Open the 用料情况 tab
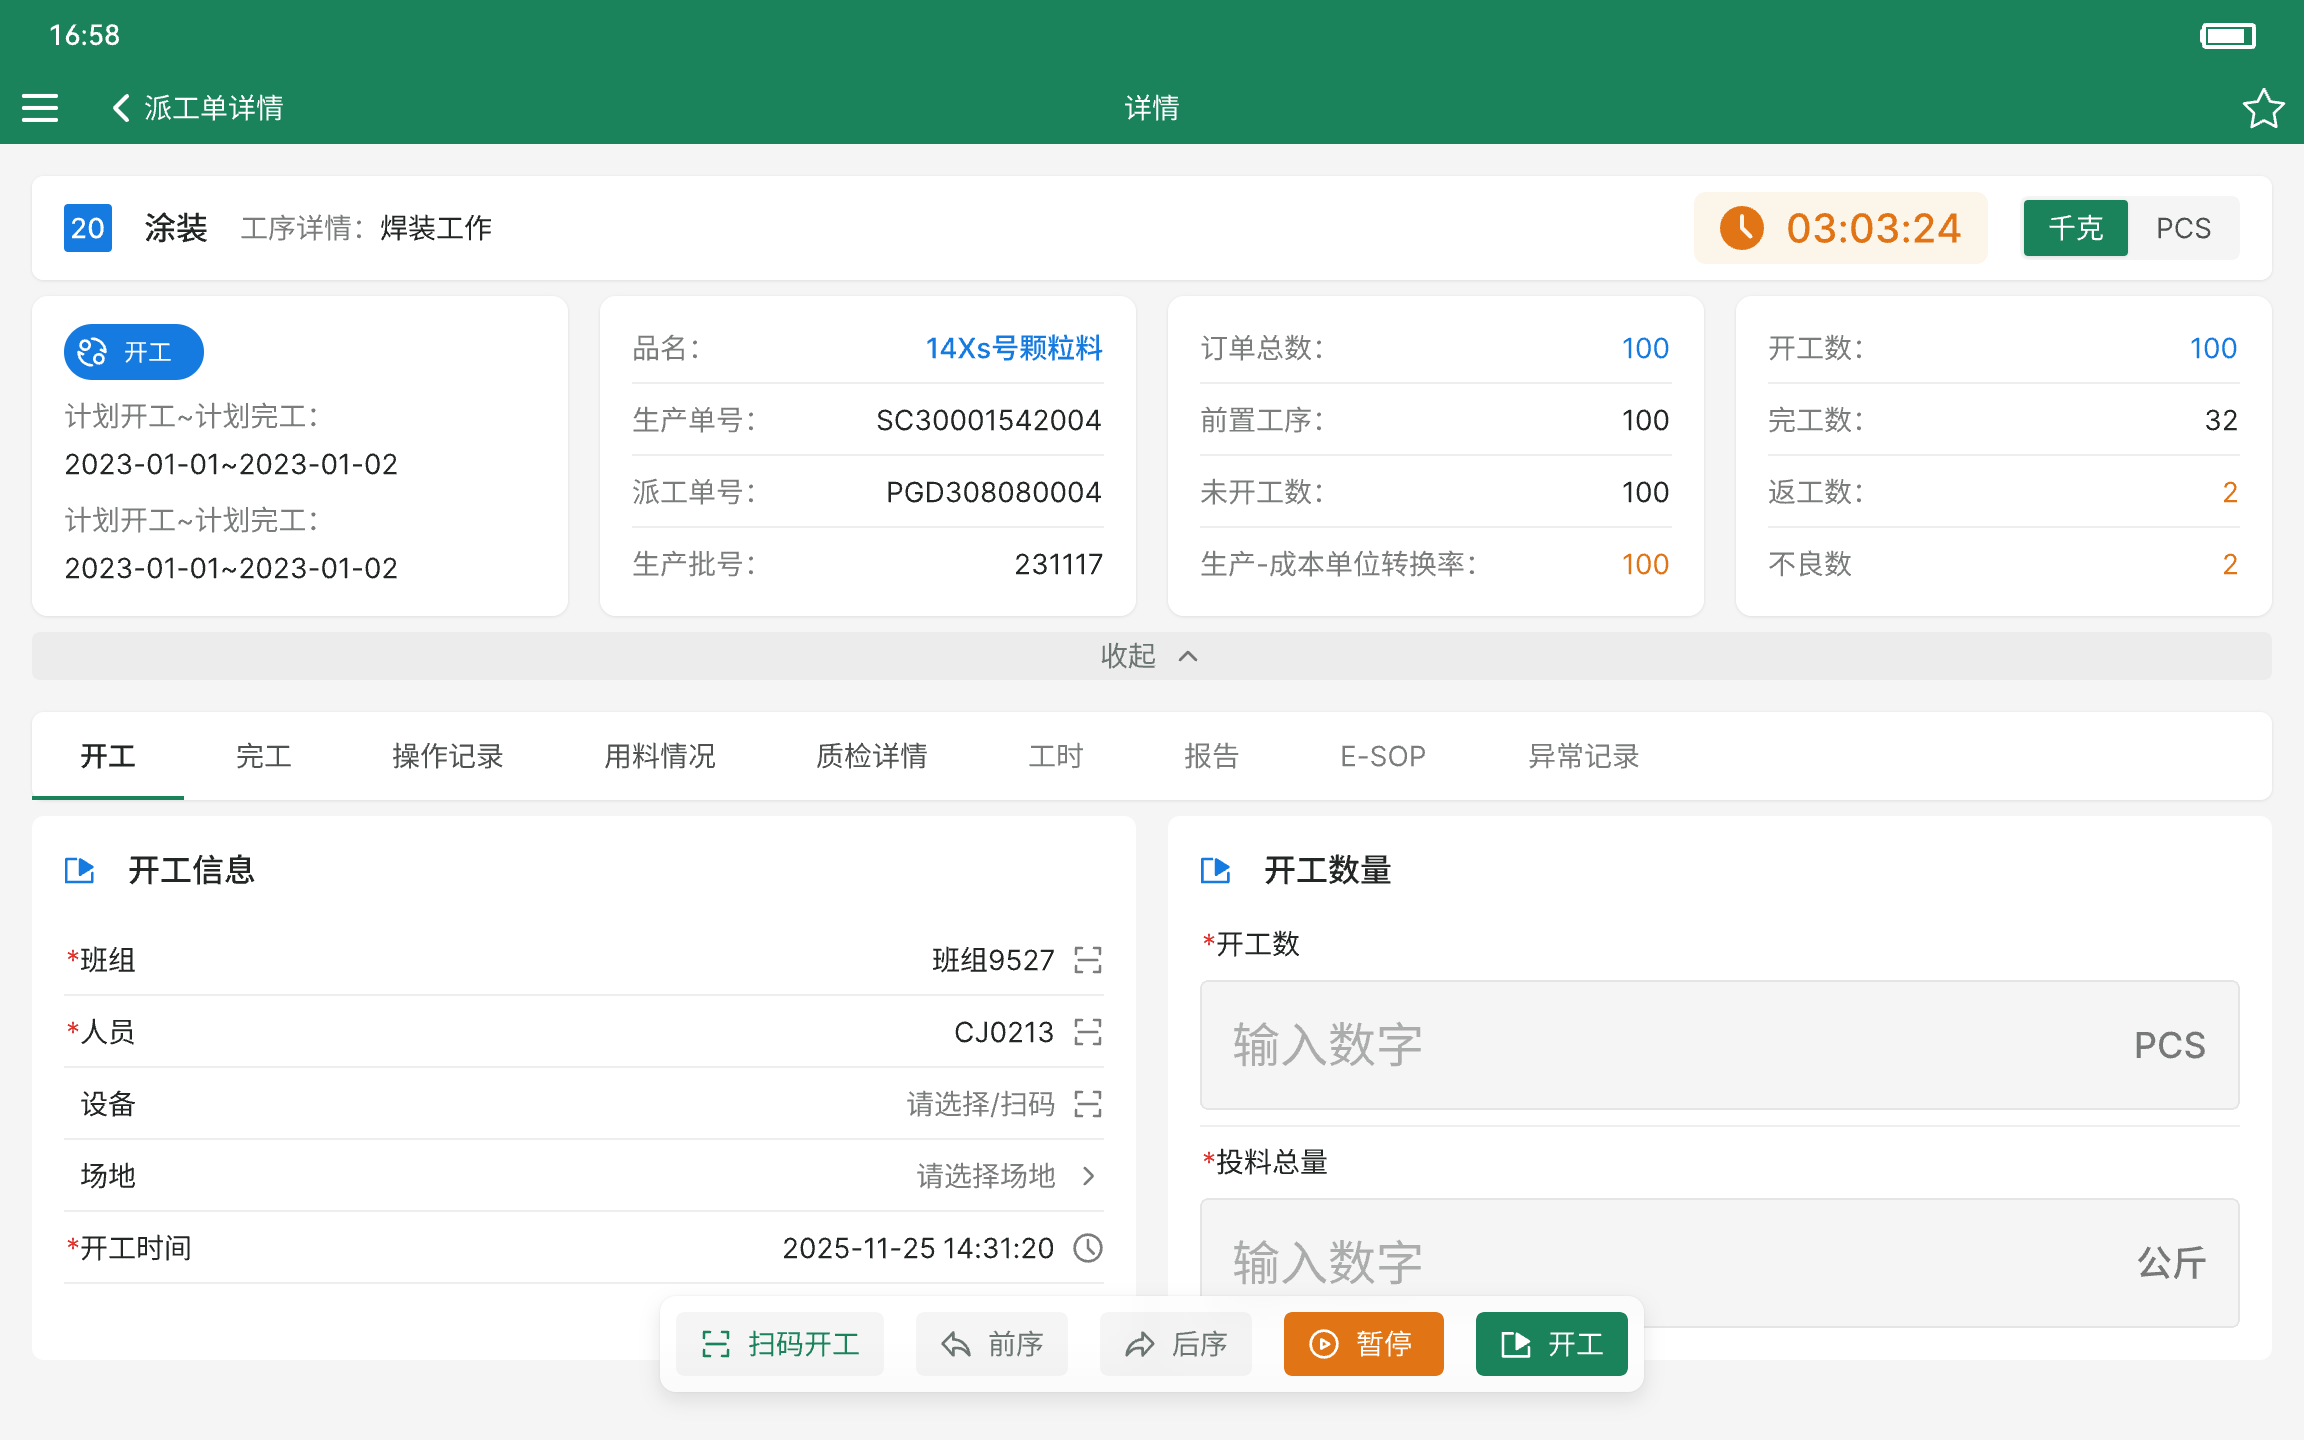Screen dimensions: 2304x1440 coord(660,756)
